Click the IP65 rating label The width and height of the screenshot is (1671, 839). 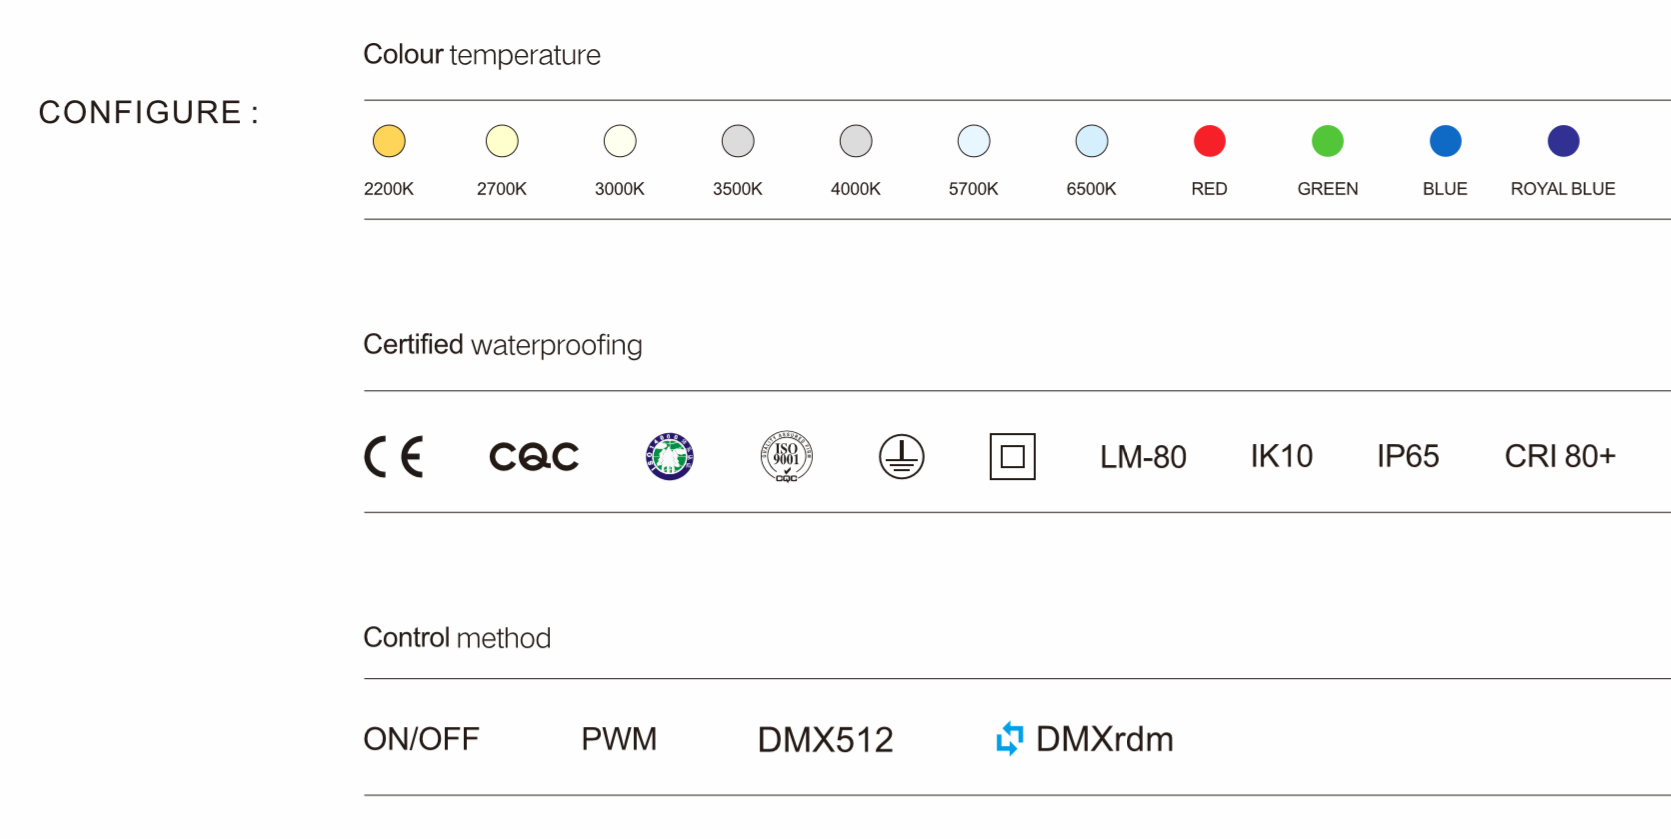coord(1408,457)
